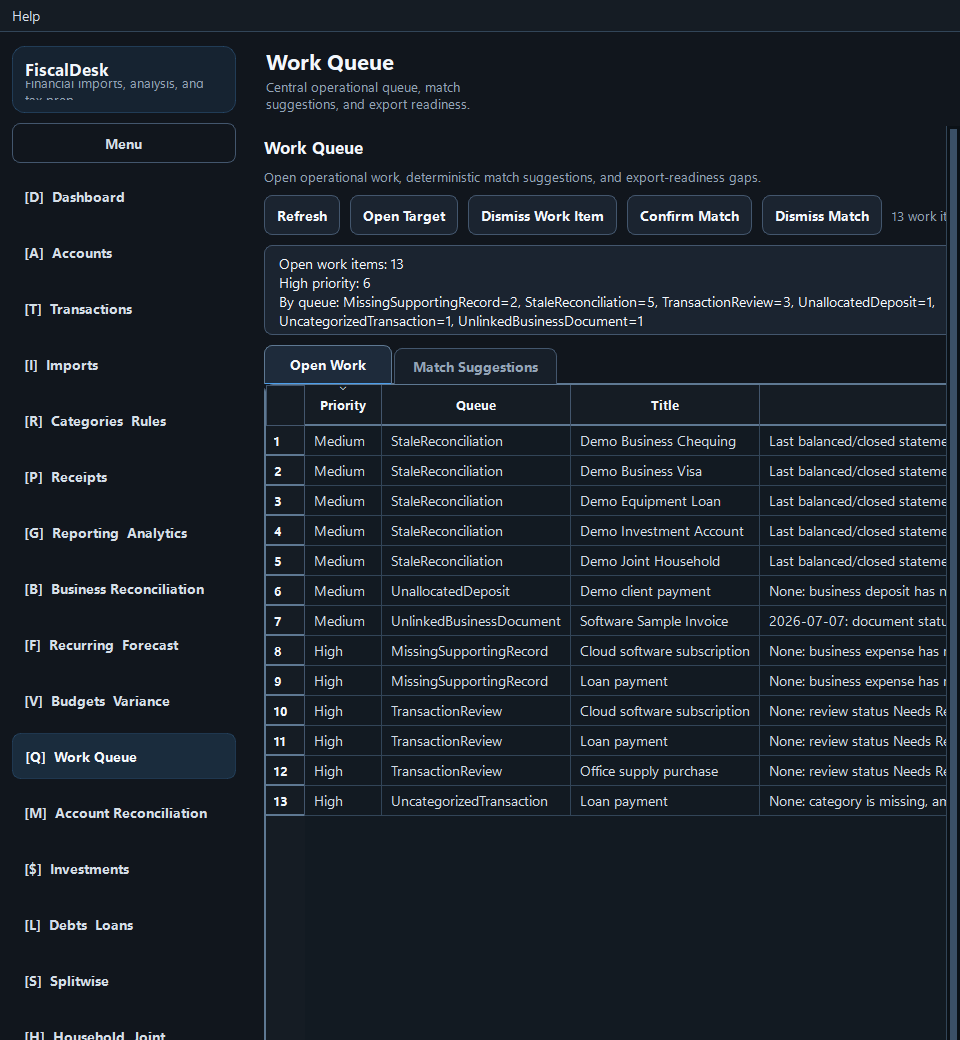Click Loan payment title in row 9
Screen dimensions: 960x1040
665,681
